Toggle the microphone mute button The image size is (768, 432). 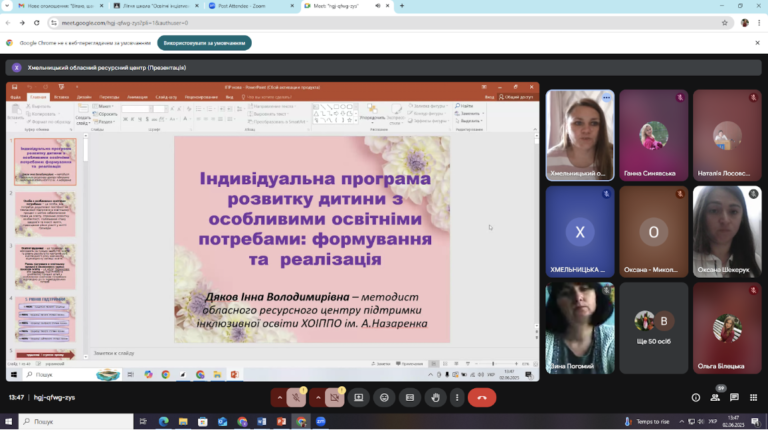(x=296, y=398)
